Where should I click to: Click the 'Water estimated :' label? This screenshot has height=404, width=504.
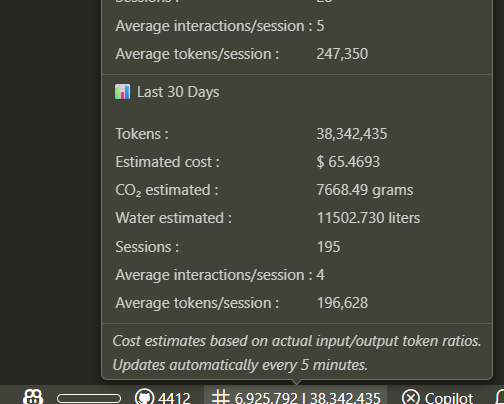coord(173,218)
